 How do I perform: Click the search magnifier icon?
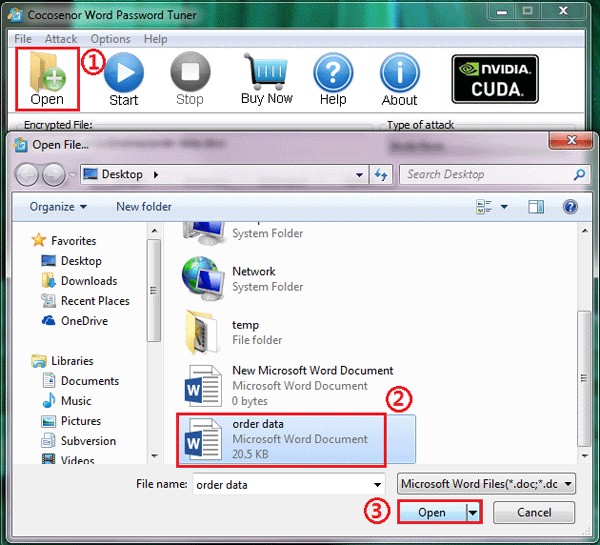(x=579, y=175)
